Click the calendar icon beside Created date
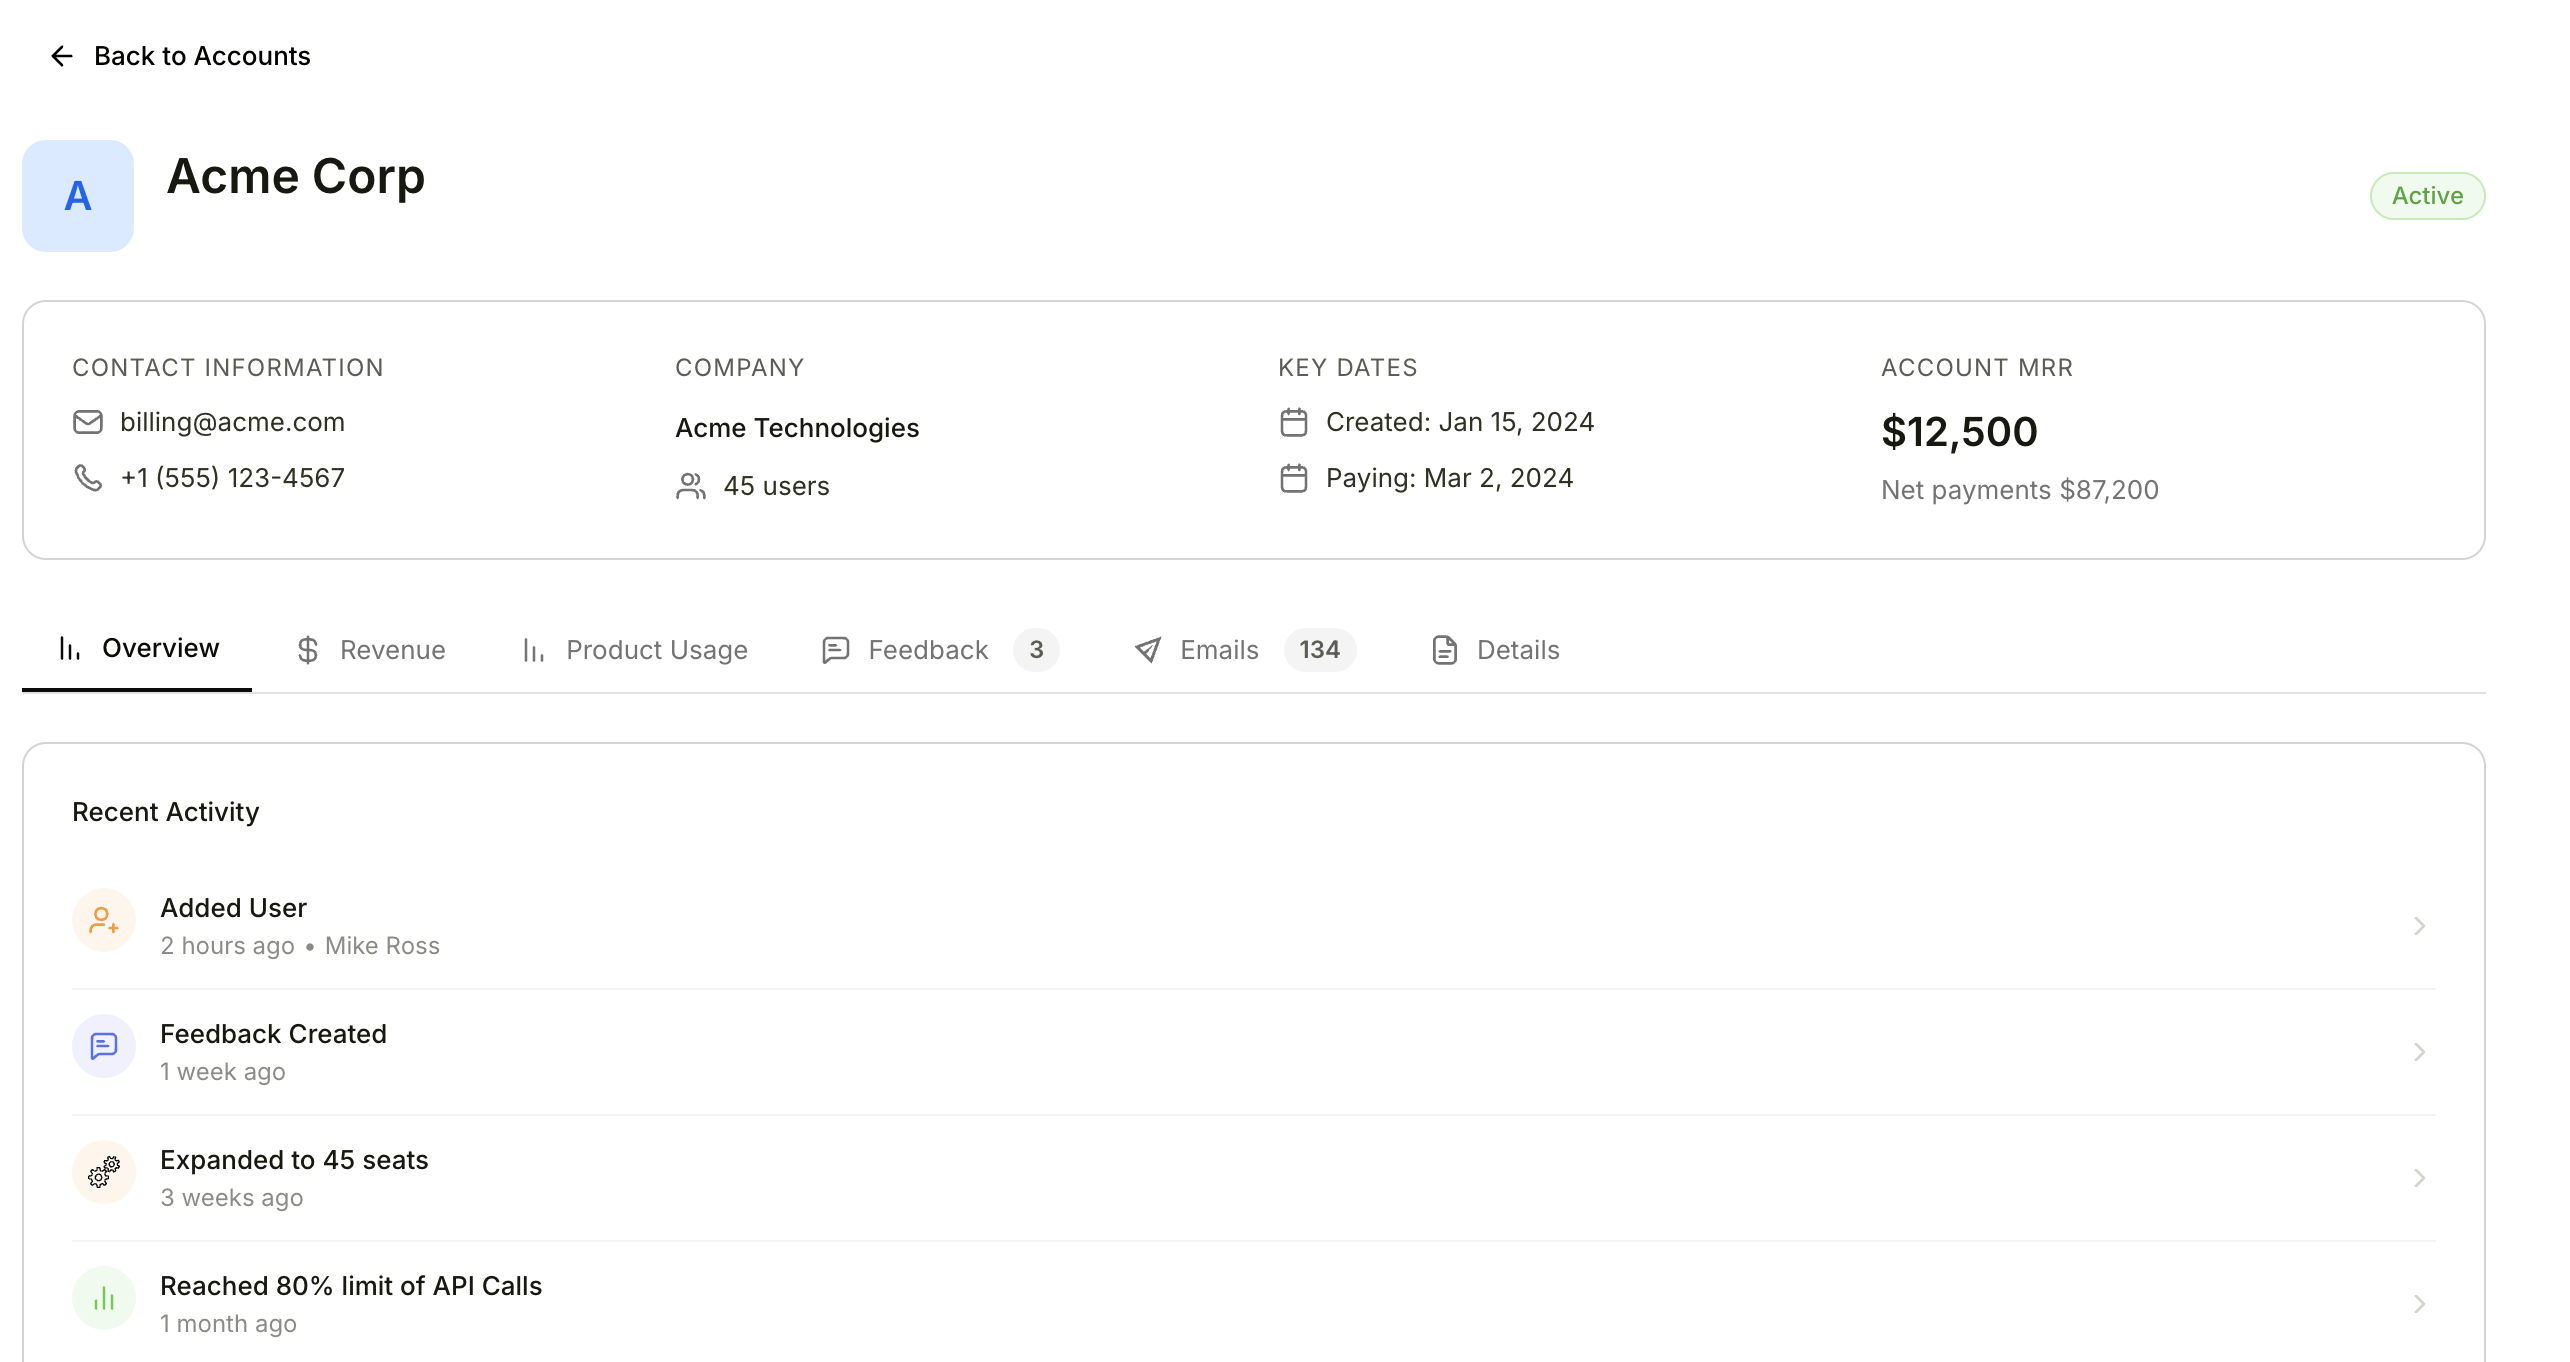2570x1362 pixels. 1294,422
